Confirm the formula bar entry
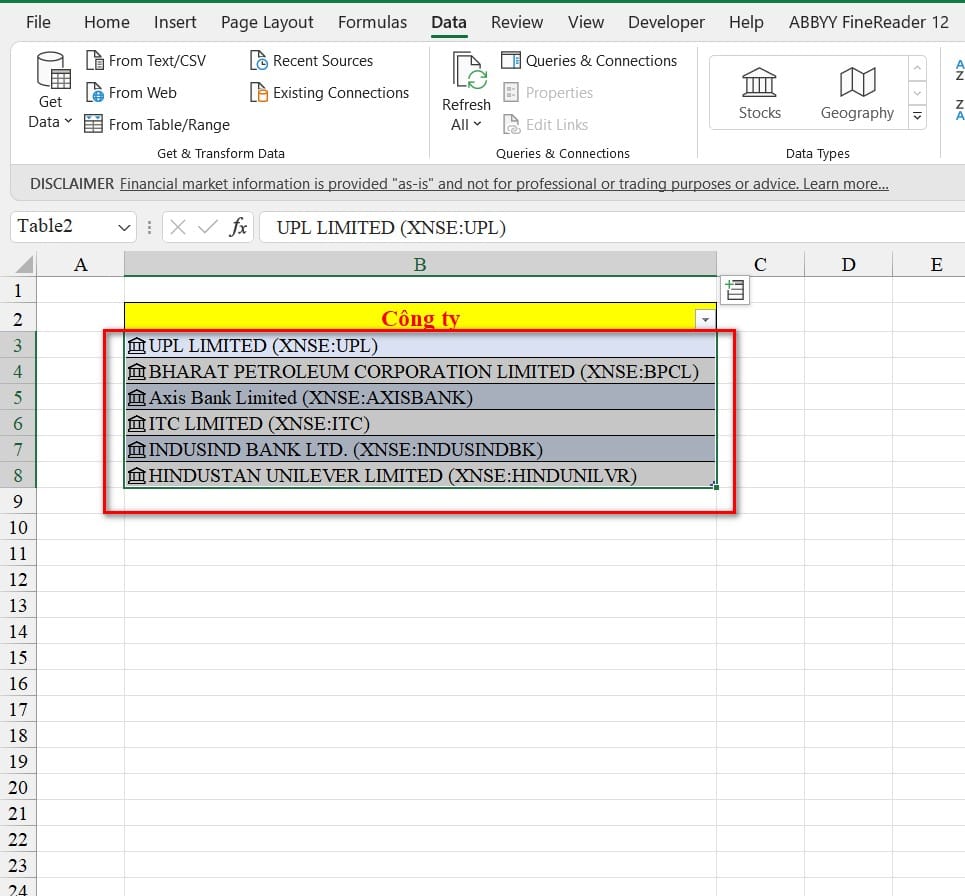The height and width of the screenshot is (896, 965). (207, 228)
